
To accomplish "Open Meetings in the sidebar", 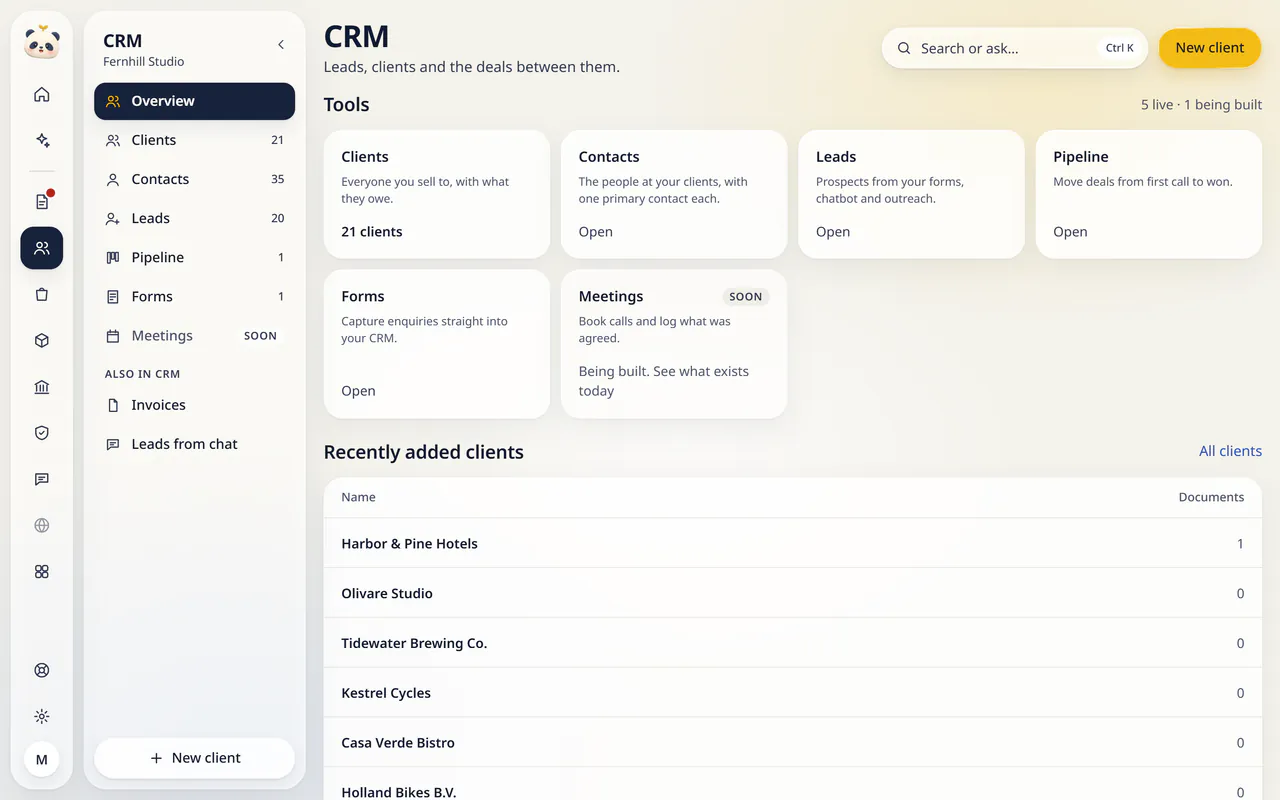I will click(x=195, y=336).
